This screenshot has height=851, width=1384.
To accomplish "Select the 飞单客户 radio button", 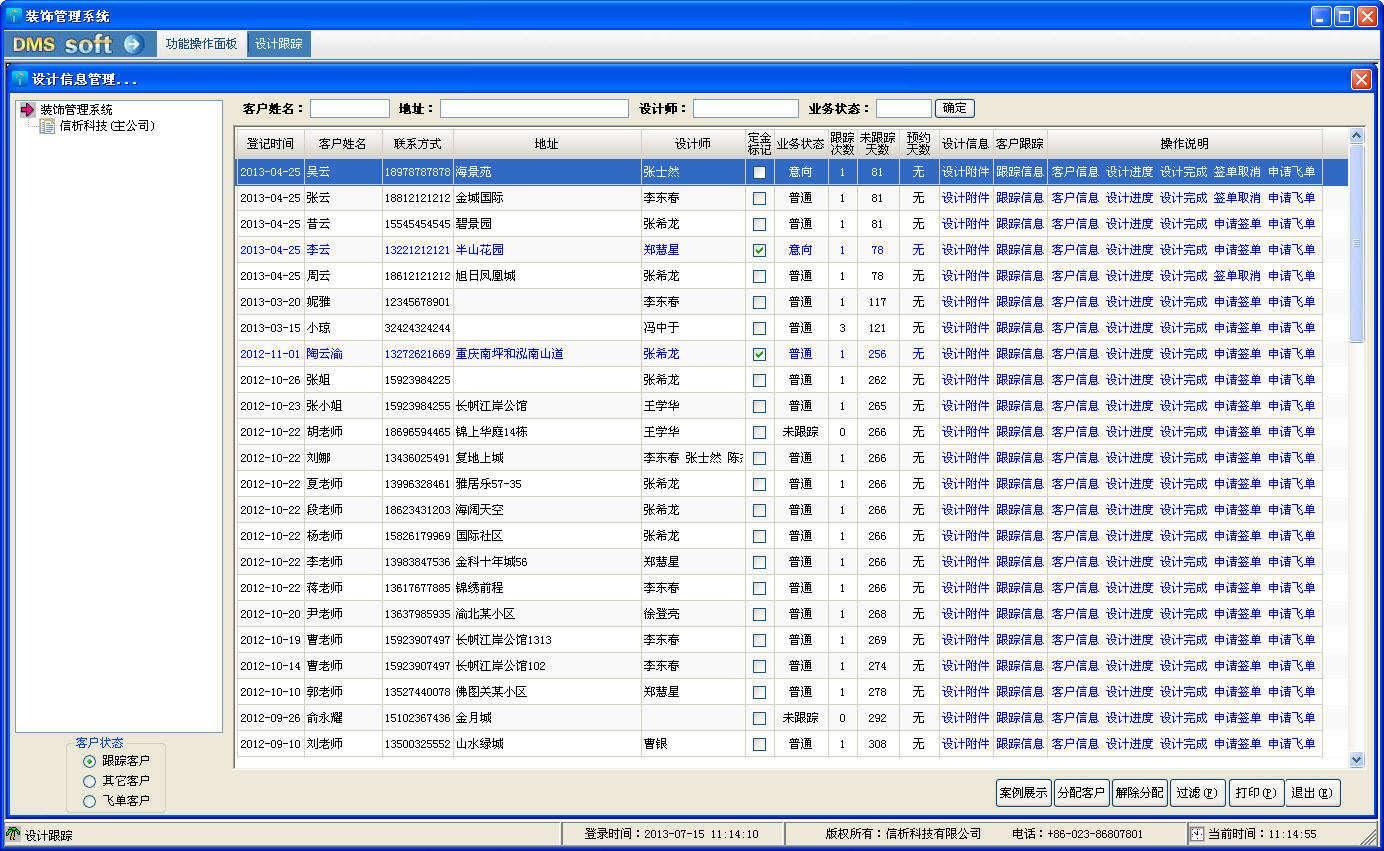I will (90, 801).
